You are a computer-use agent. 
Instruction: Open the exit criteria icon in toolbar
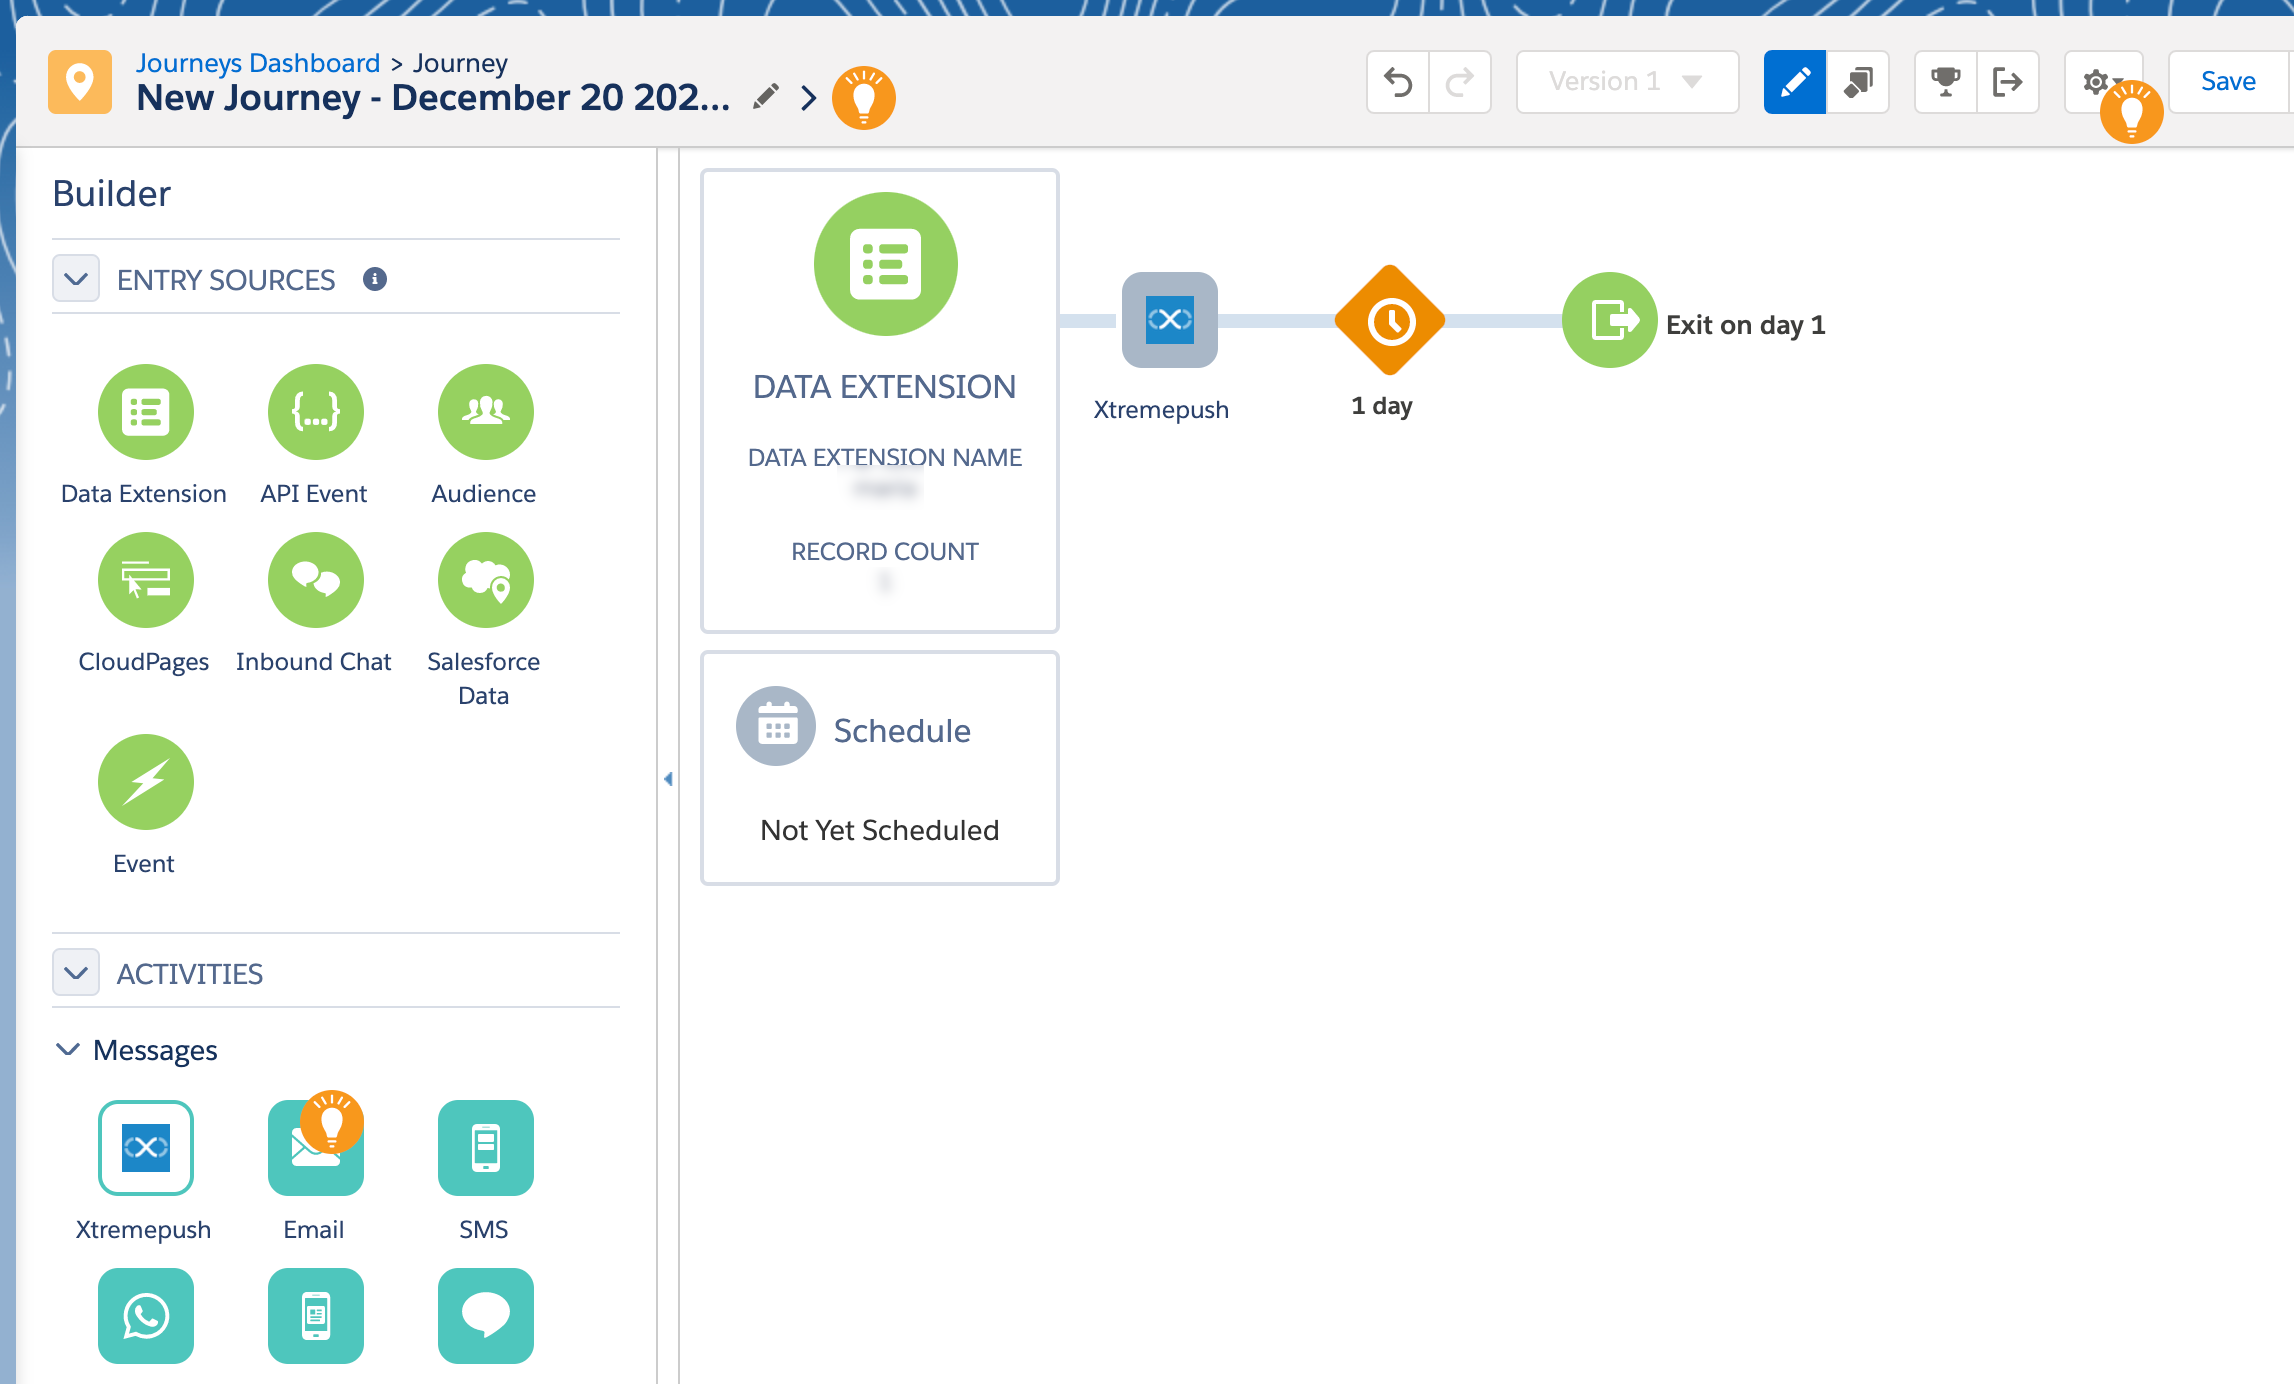pos(2007,82)
